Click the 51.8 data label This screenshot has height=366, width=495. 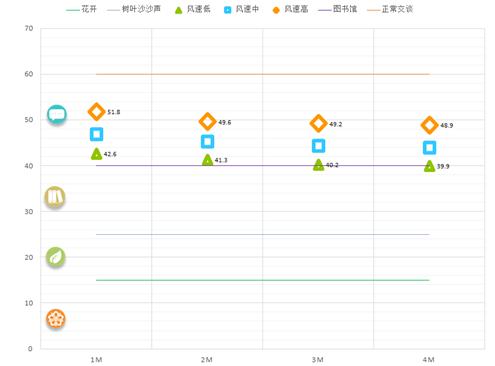(x=114, y=112)
